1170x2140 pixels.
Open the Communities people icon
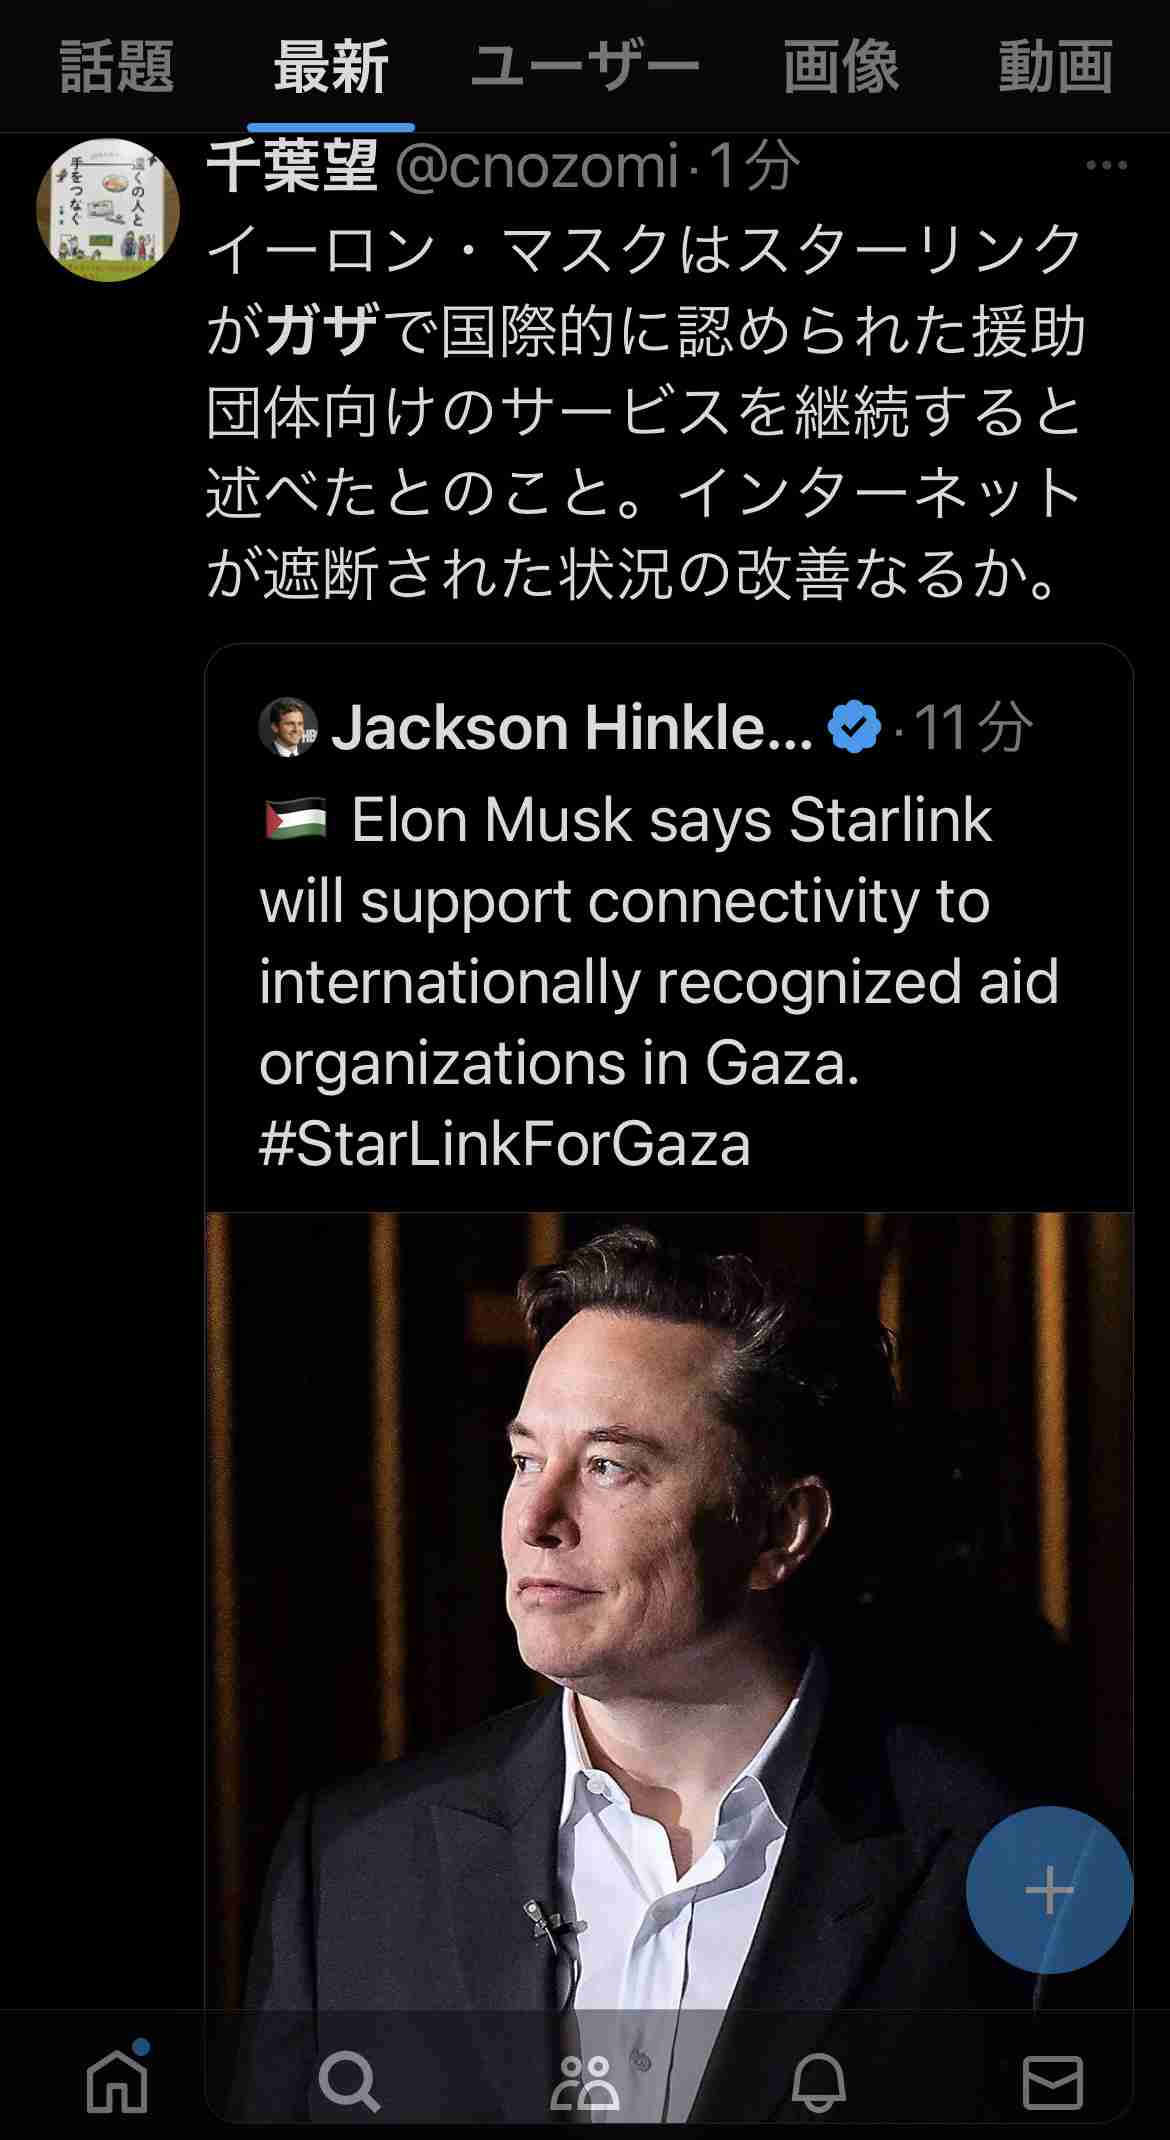click(584, 2083)
